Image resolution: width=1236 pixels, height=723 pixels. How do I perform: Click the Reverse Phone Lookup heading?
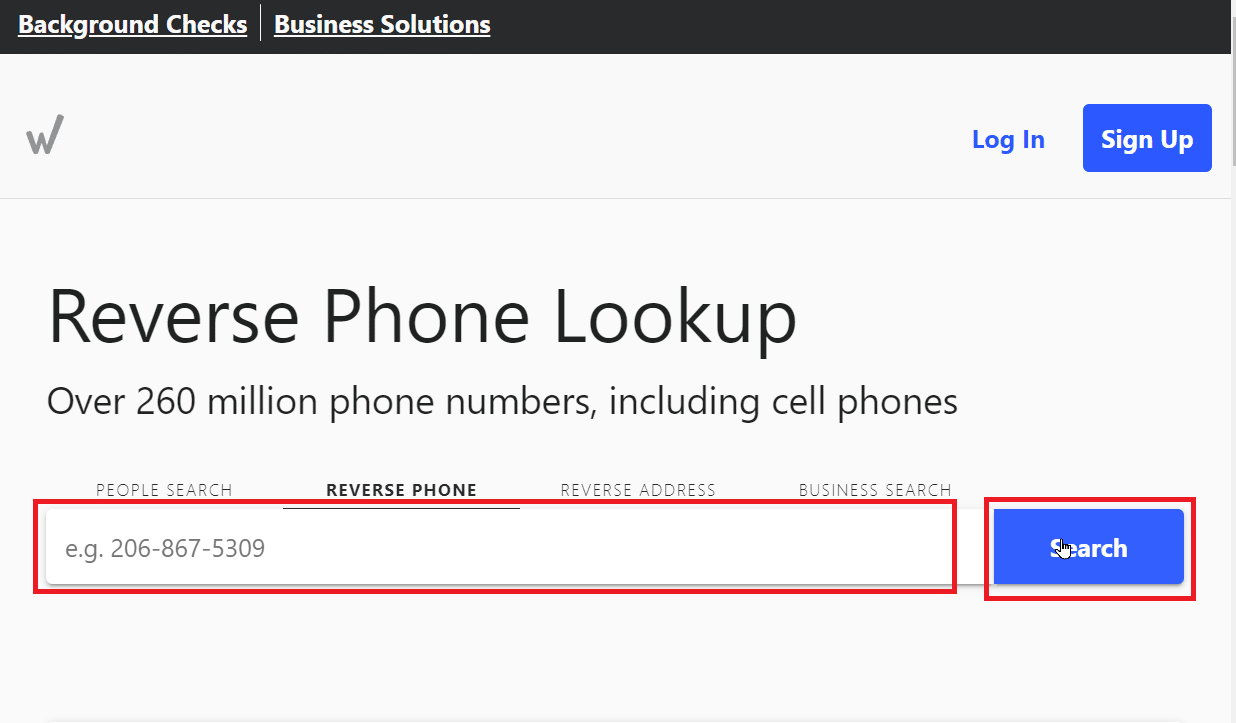pos(422,317)
